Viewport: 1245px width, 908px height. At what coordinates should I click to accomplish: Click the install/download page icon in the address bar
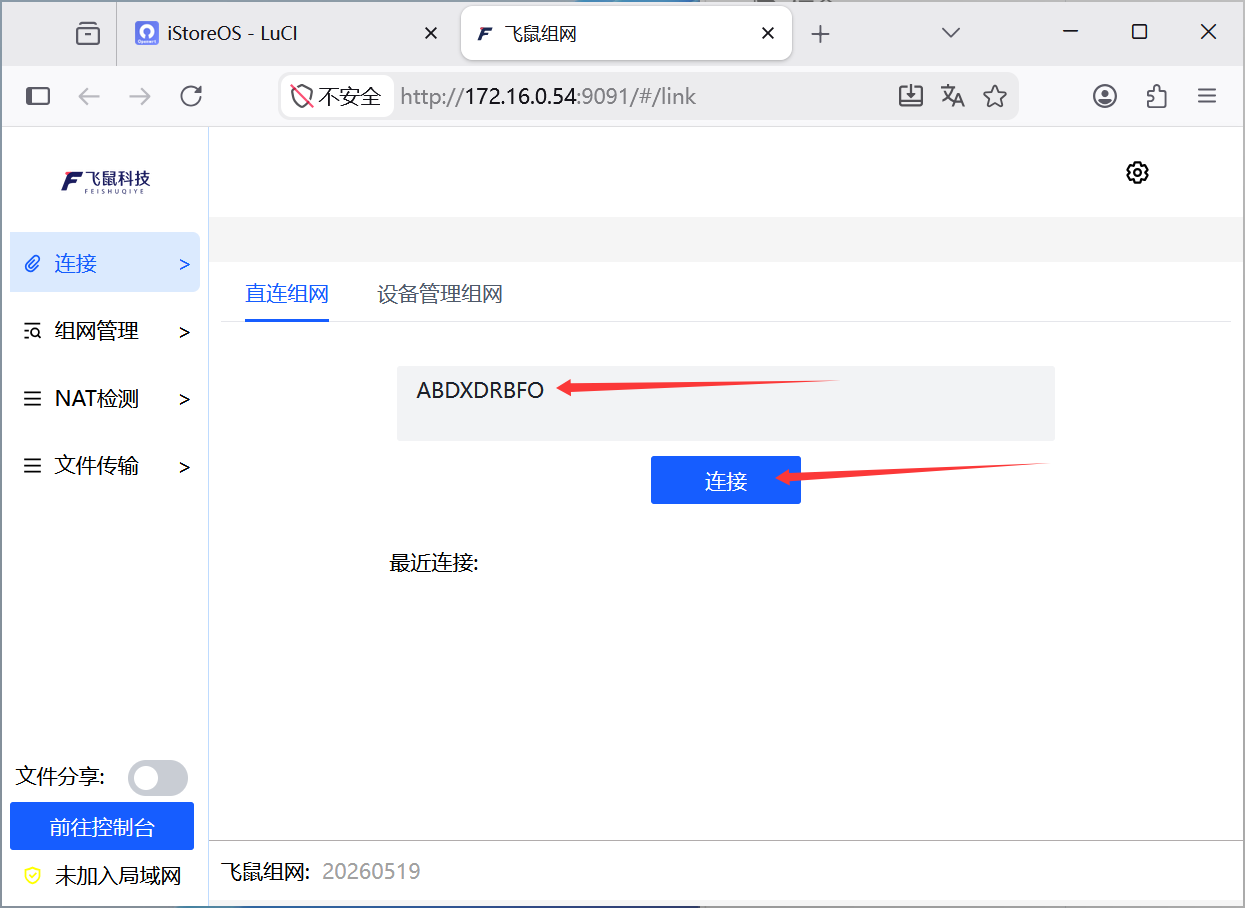click(x=910, y=96)
